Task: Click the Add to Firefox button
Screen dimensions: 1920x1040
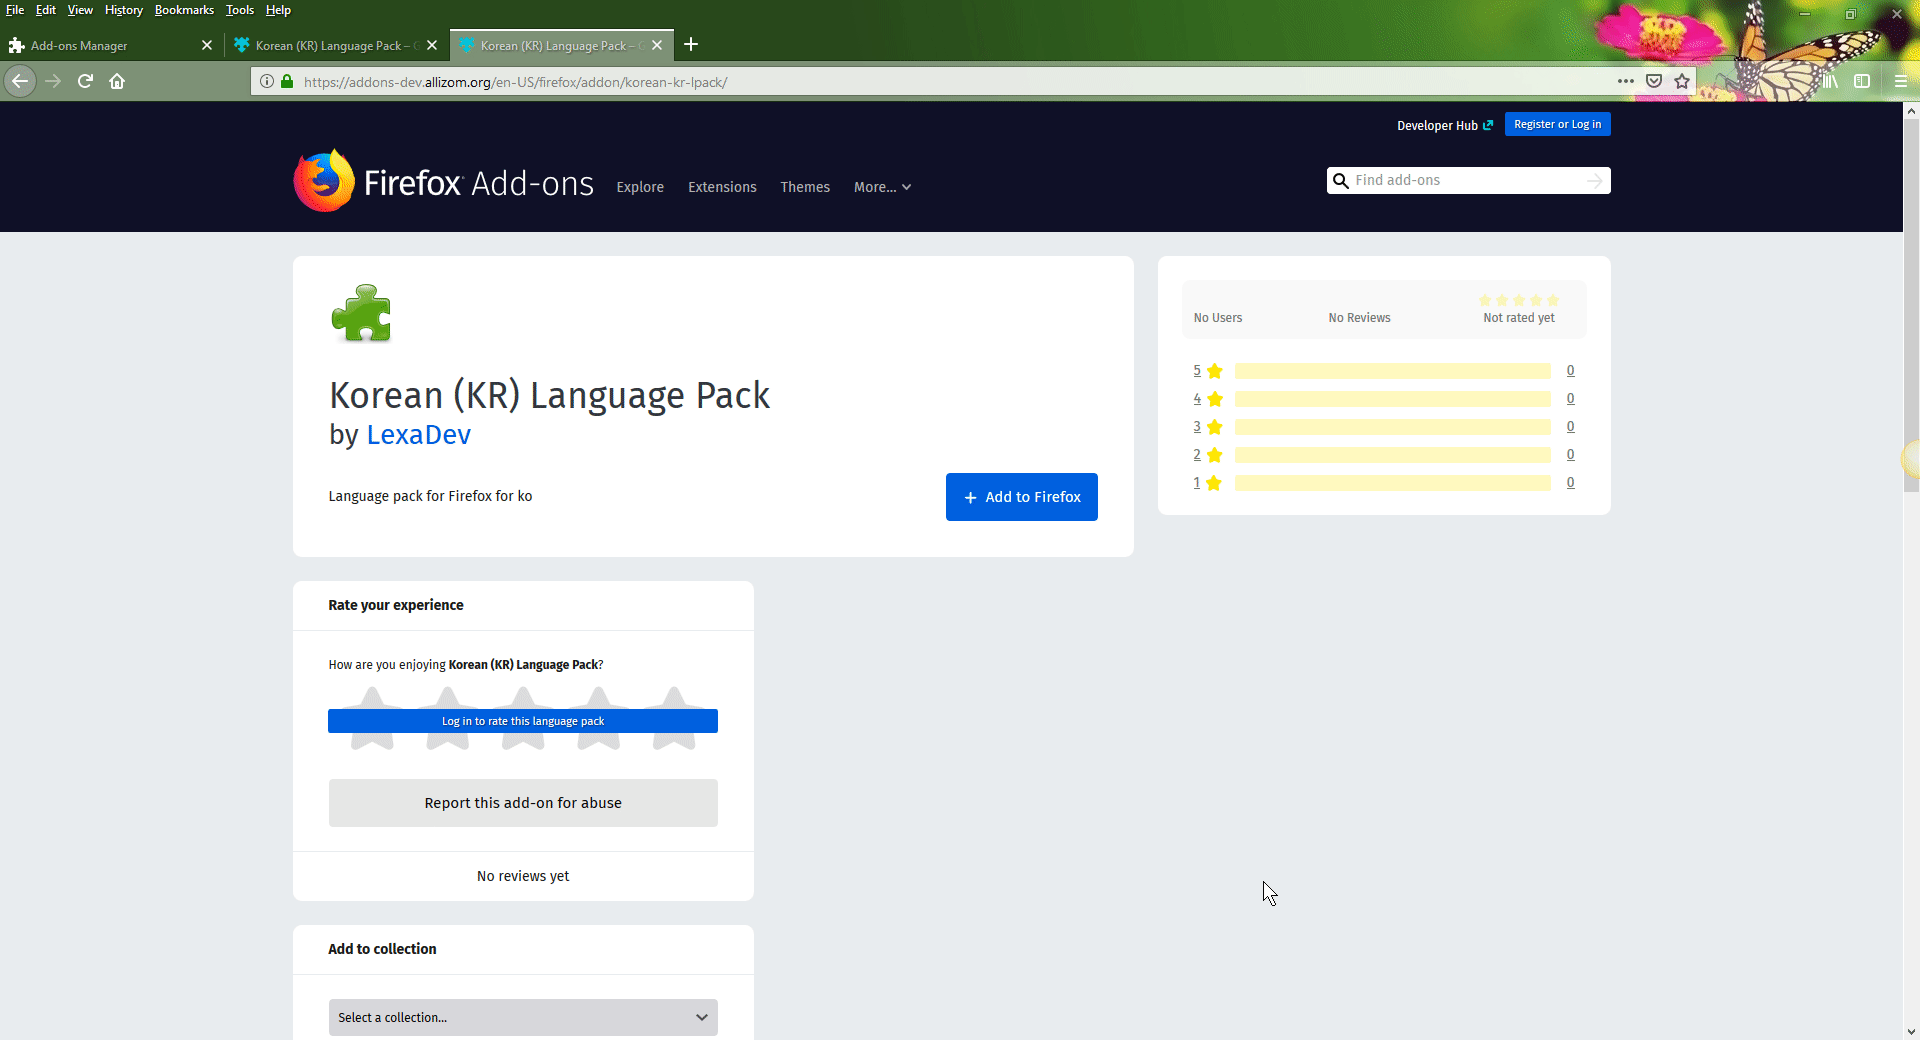Action: (x=1022, y=497)
